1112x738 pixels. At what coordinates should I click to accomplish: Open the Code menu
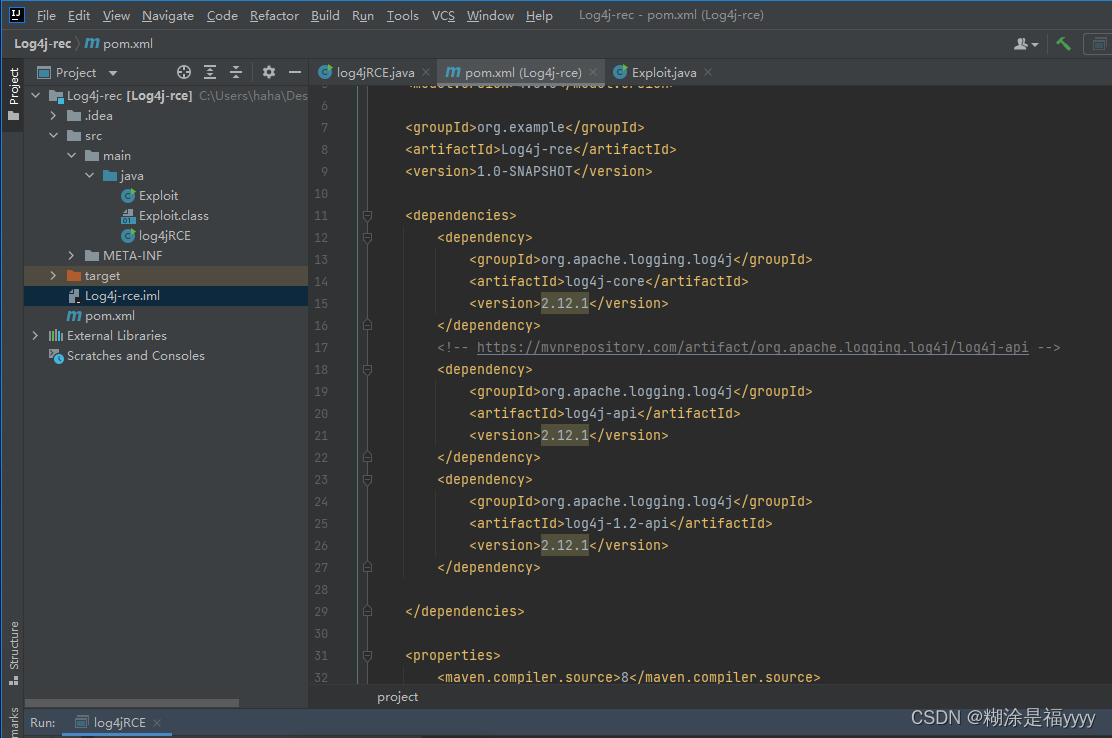click(x=222, y=15)
